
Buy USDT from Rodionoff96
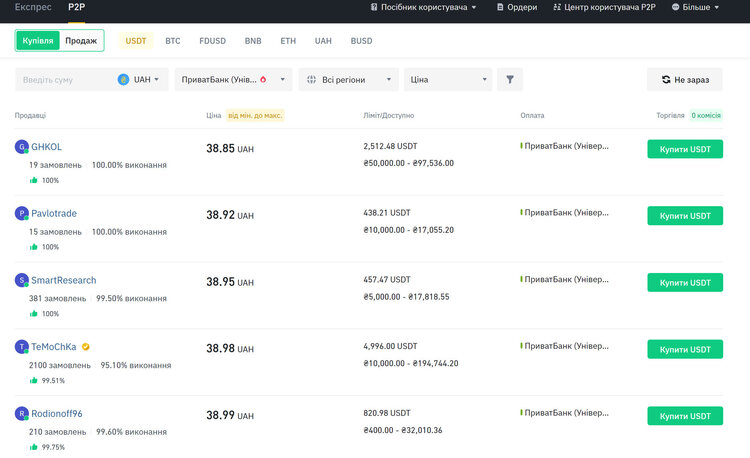click(685, 416)
